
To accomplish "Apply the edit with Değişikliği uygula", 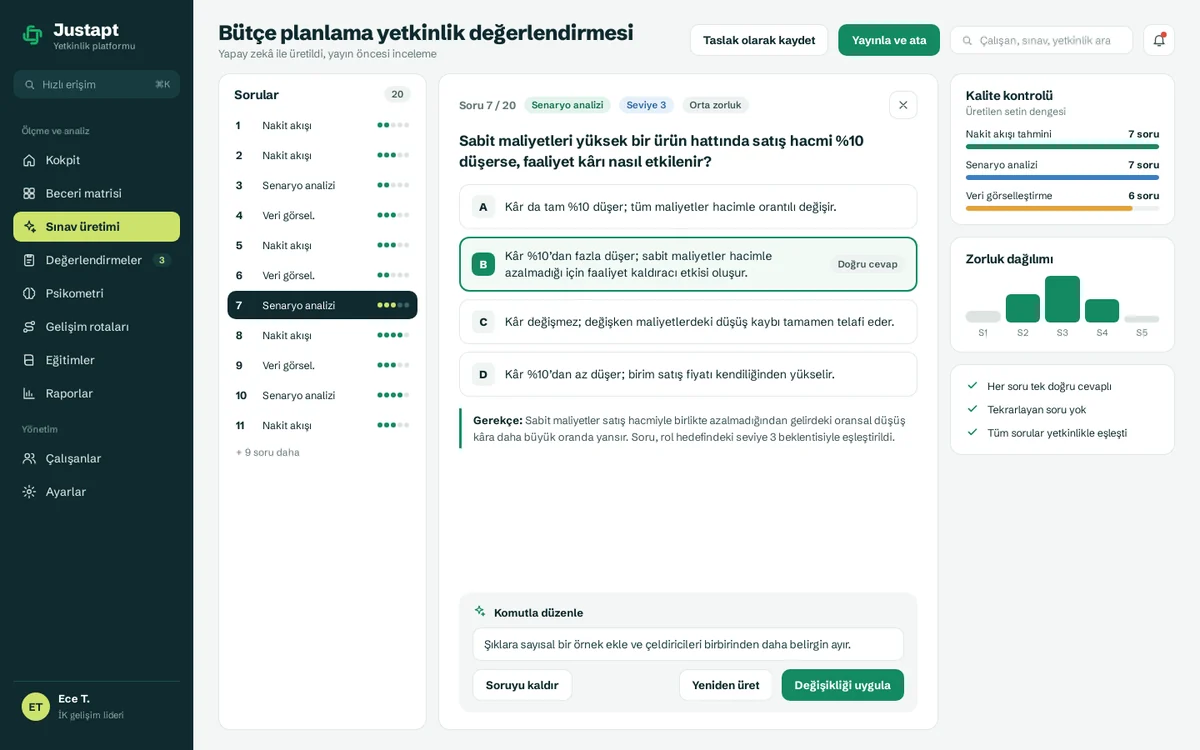I will [x=843, y=685].
